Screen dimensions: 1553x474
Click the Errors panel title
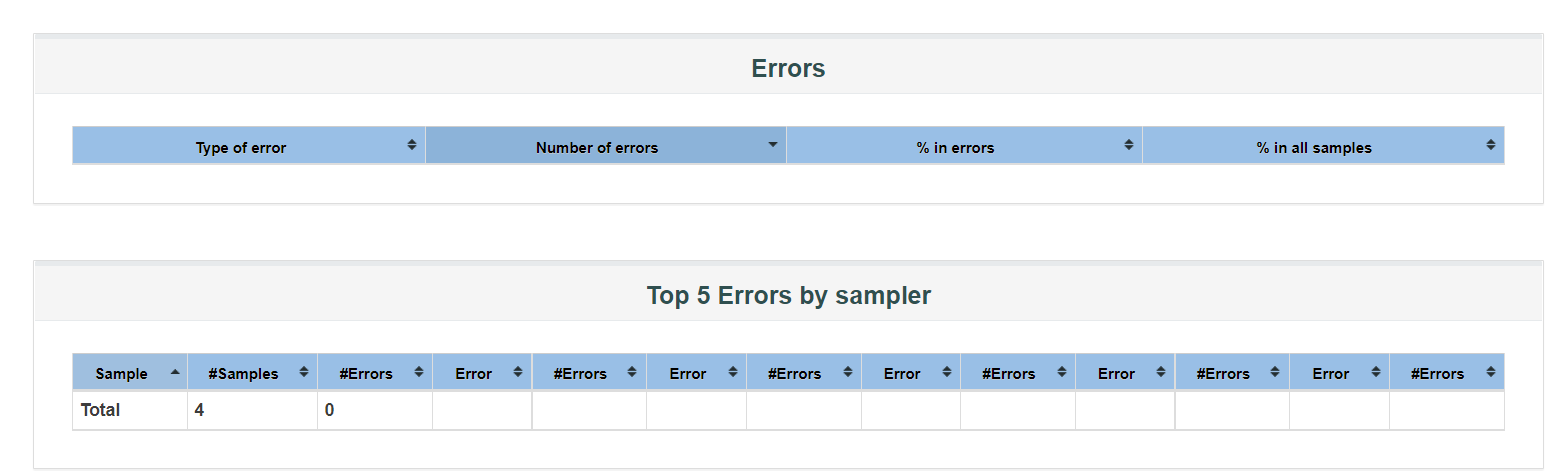point(788,69)
